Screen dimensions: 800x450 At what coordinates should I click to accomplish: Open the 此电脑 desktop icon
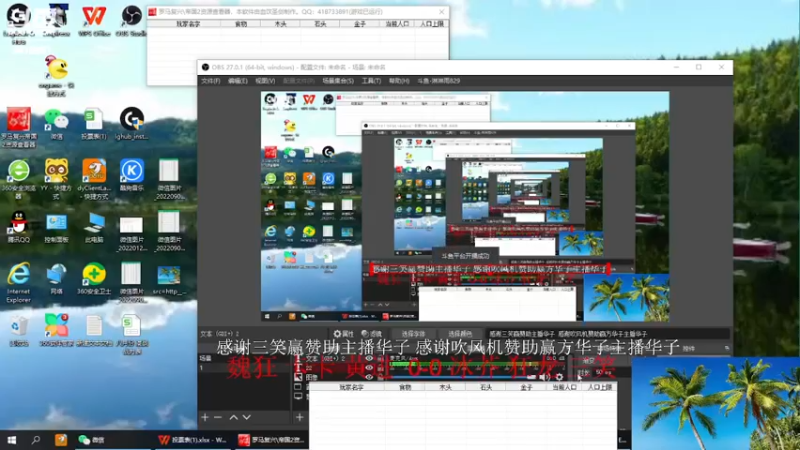pyautogui.click(x=94, y=227)
